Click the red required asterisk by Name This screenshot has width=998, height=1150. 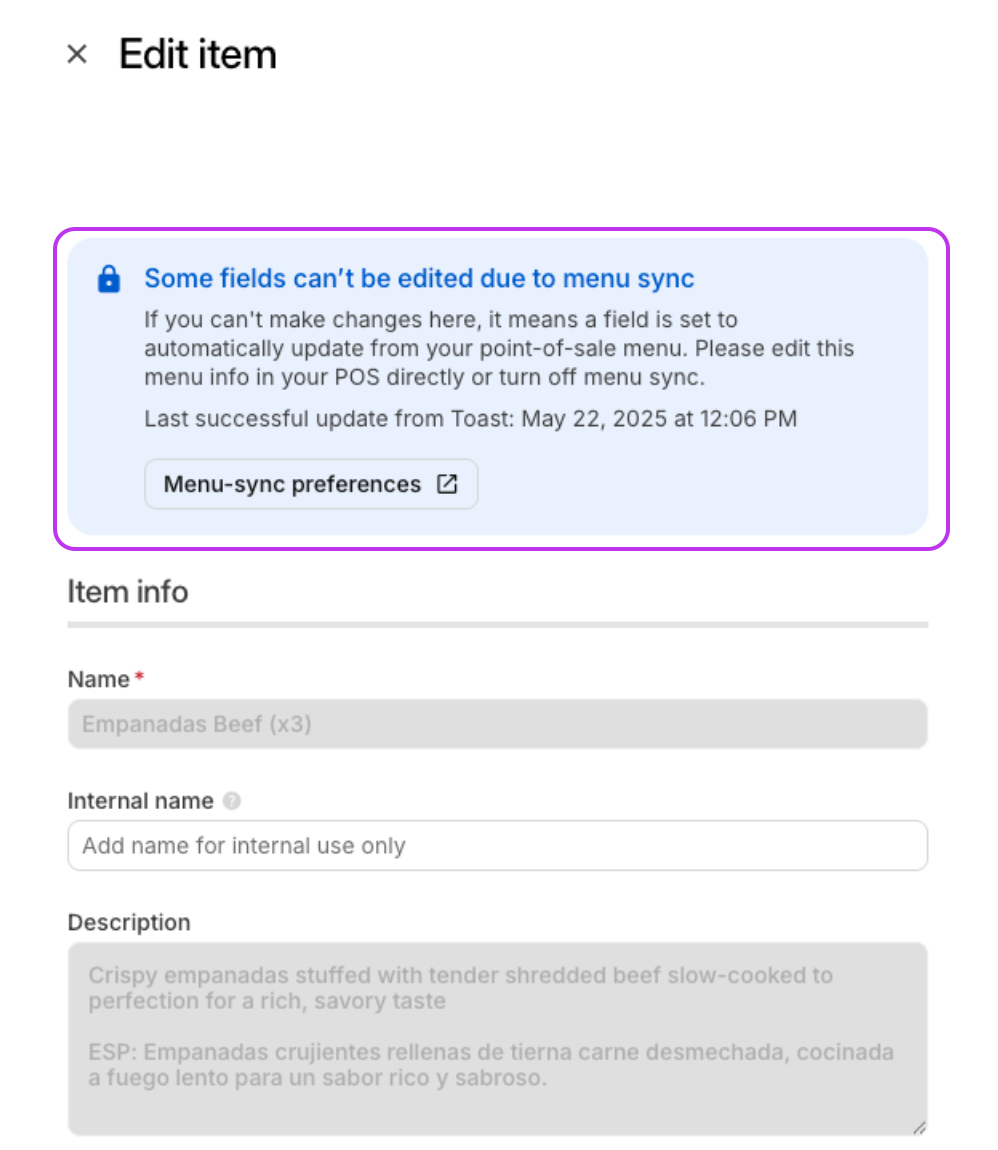point(139,678)
